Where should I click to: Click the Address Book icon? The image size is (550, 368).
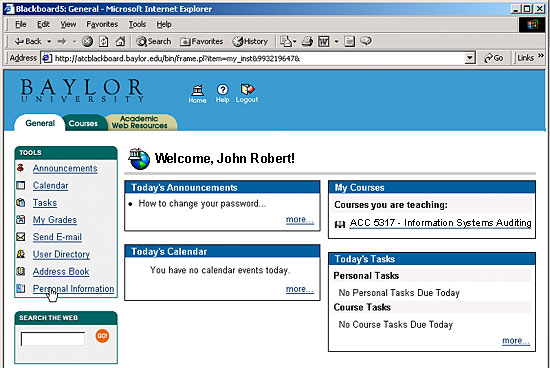point(21,271)
